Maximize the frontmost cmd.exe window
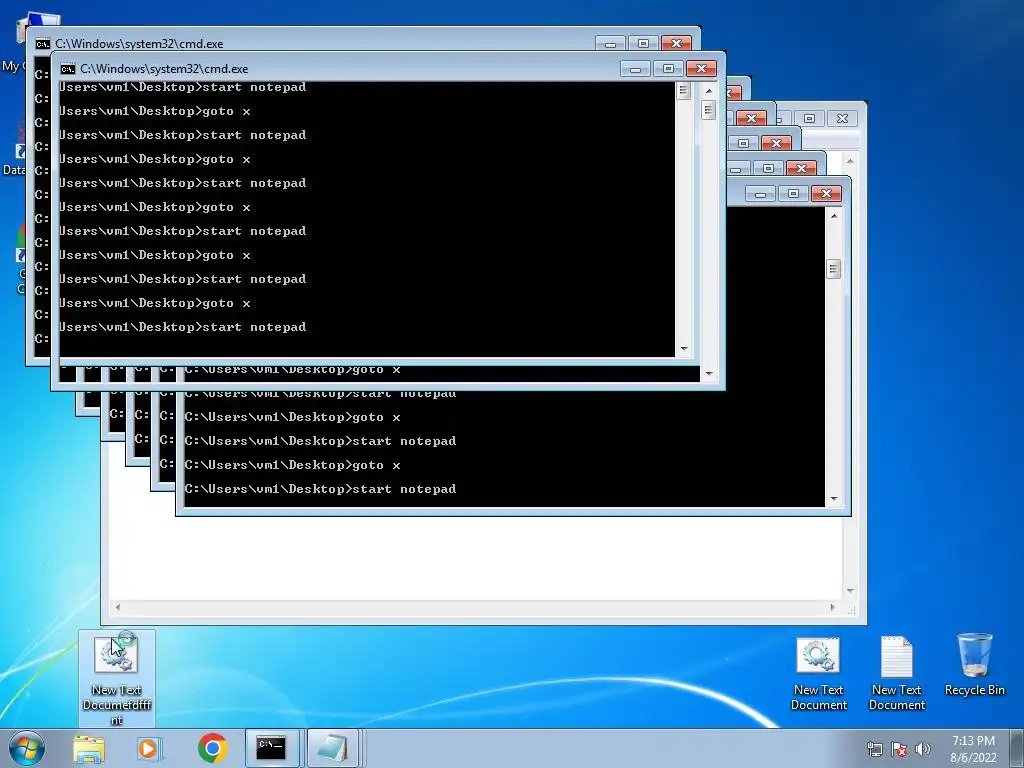1024x768 pixels. pyautogui.click(x=668, y=69)
